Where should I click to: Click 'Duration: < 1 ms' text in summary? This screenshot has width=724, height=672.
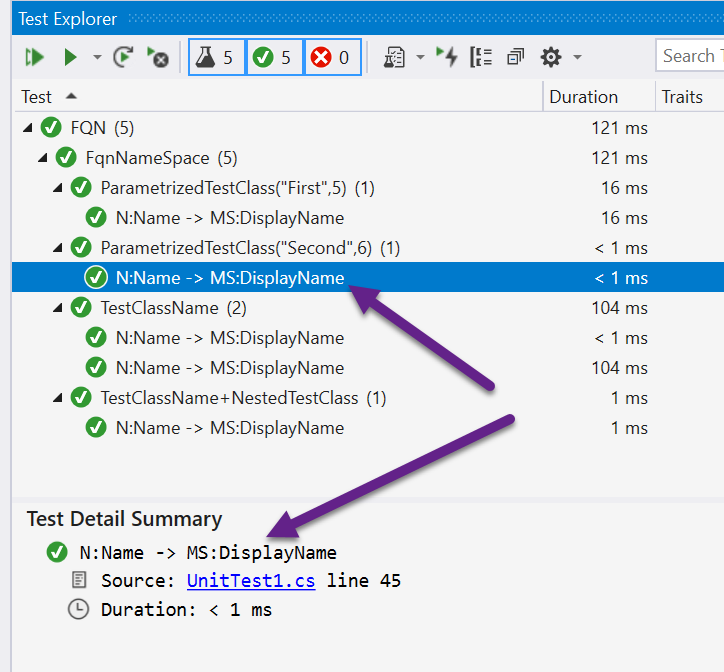(x=187, y=610)
